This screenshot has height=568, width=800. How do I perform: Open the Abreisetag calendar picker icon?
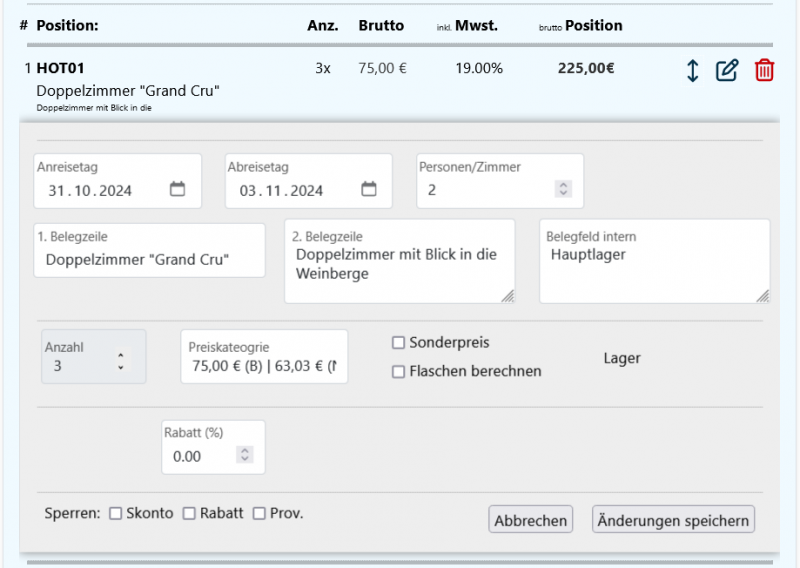(368, 189)
